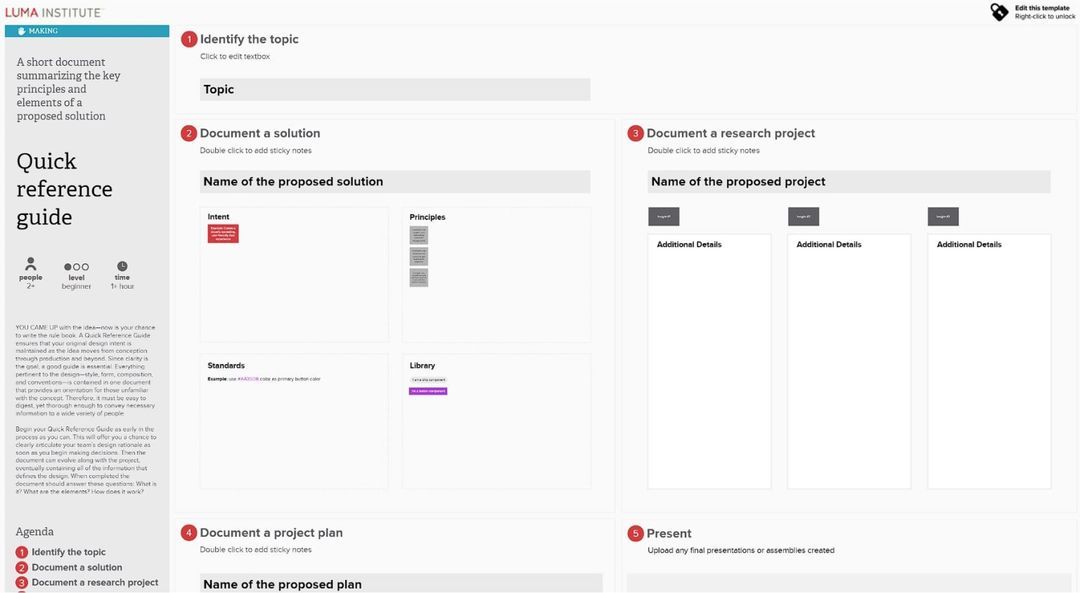Click the Quick reference guide title
Screen dimensions: 1080x593
[64, 189]
